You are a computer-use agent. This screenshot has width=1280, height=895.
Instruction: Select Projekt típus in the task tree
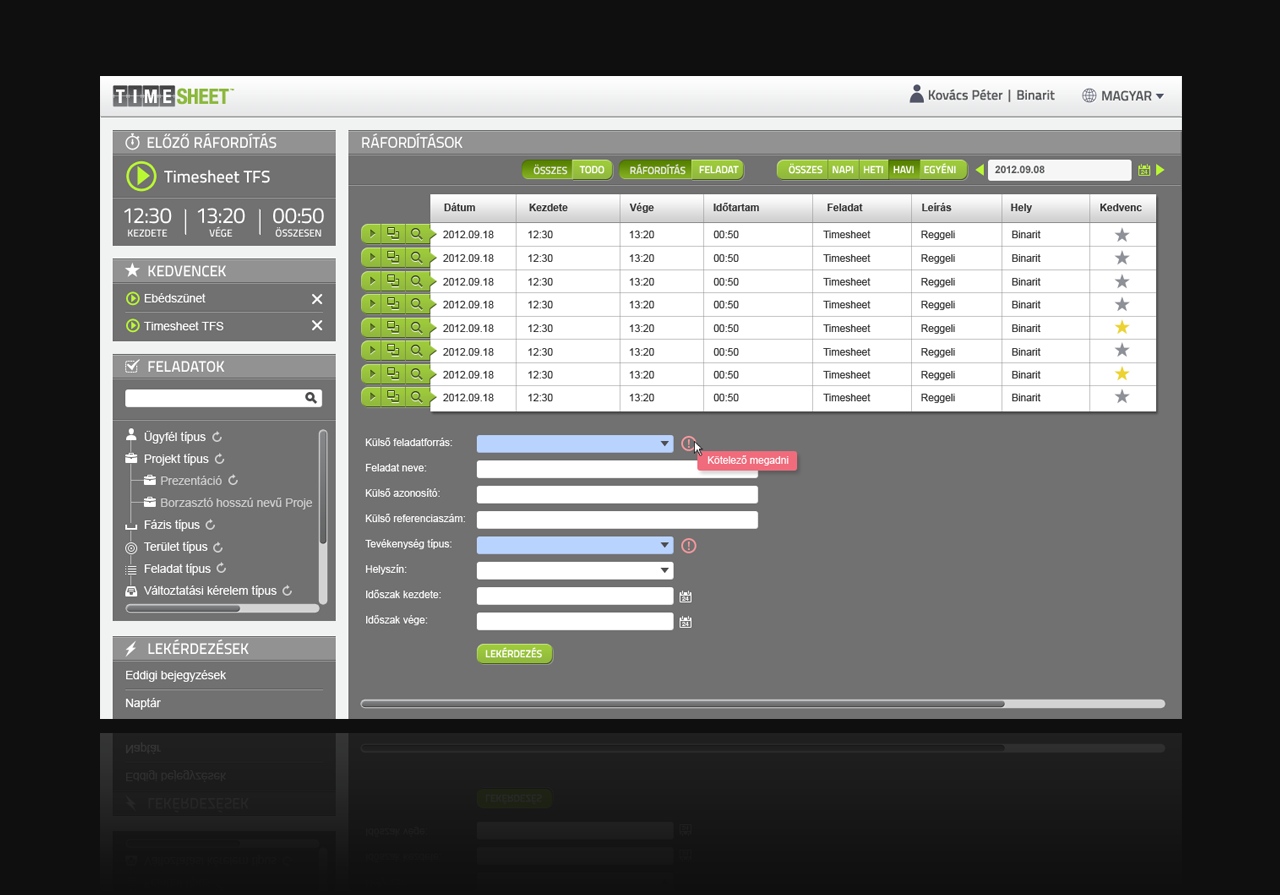tap(176, 459)
